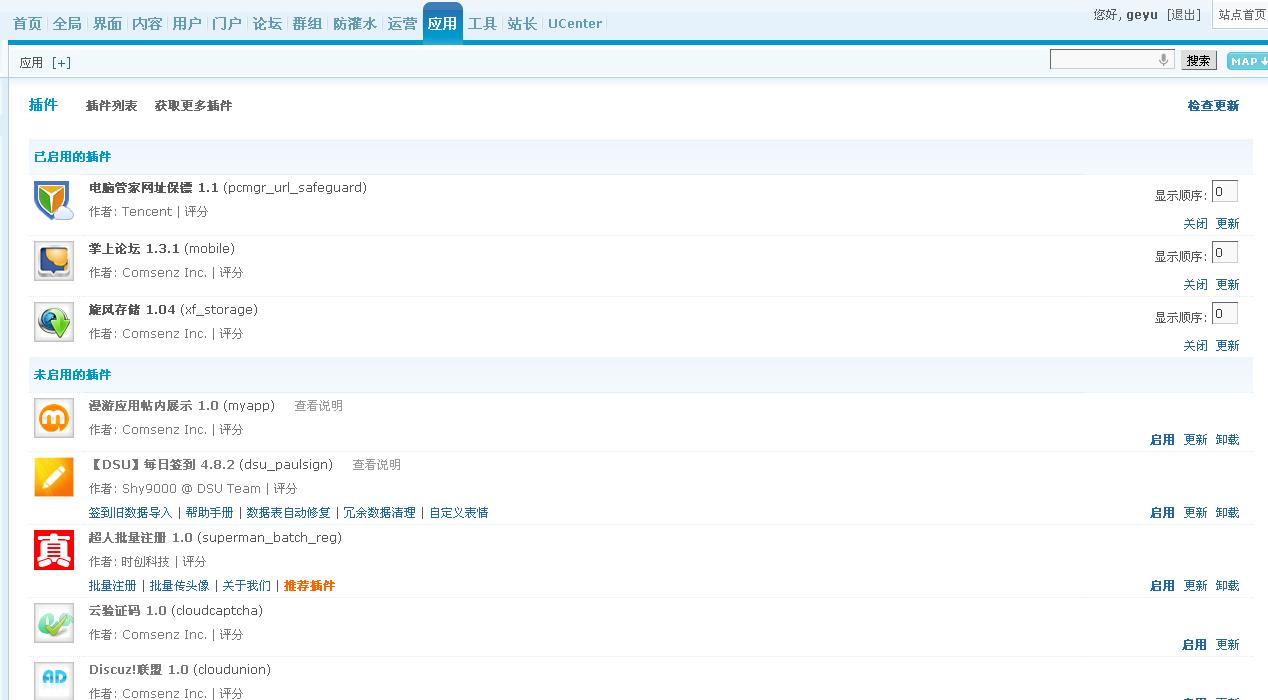
Task: Open the 关于我们 link
Action: pyautogui.click(x=246, y=586)
